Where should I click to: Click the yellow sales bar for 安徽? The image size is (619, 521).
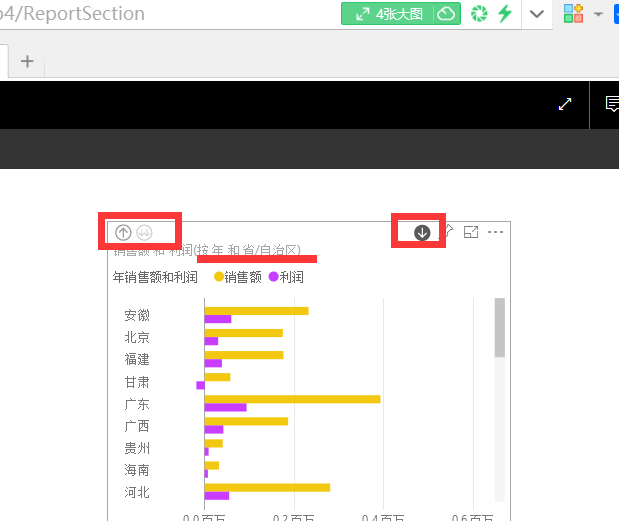coord(257,311)
